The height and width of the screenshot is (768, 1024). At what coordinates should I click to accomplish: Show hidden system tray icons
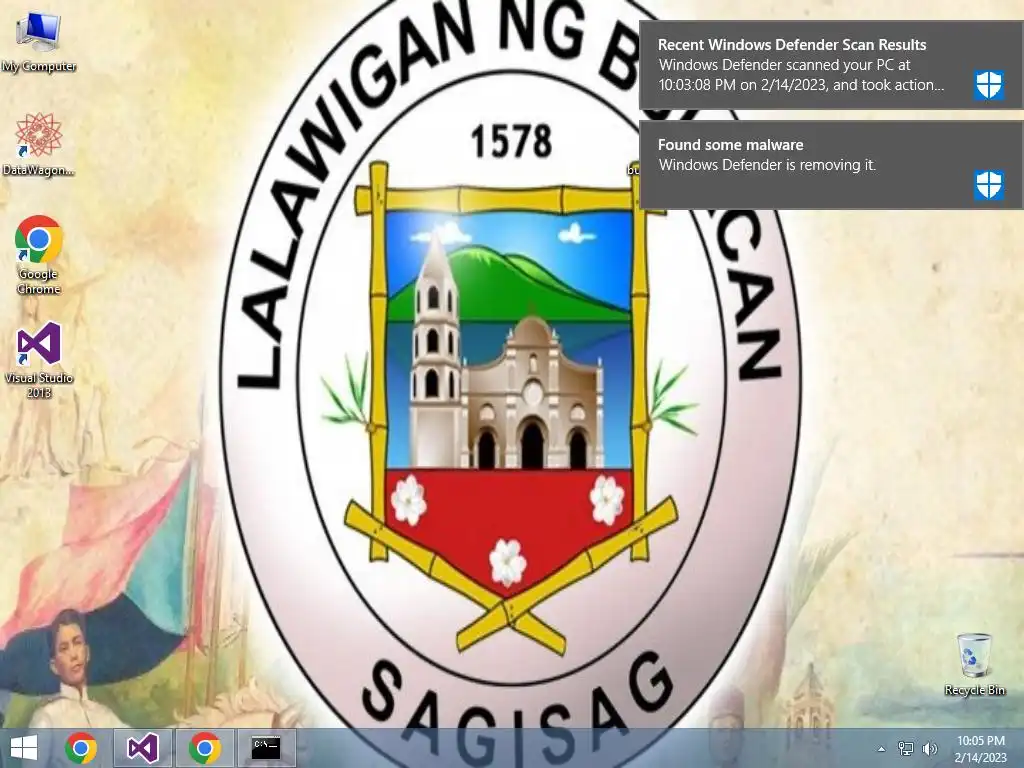881,749
